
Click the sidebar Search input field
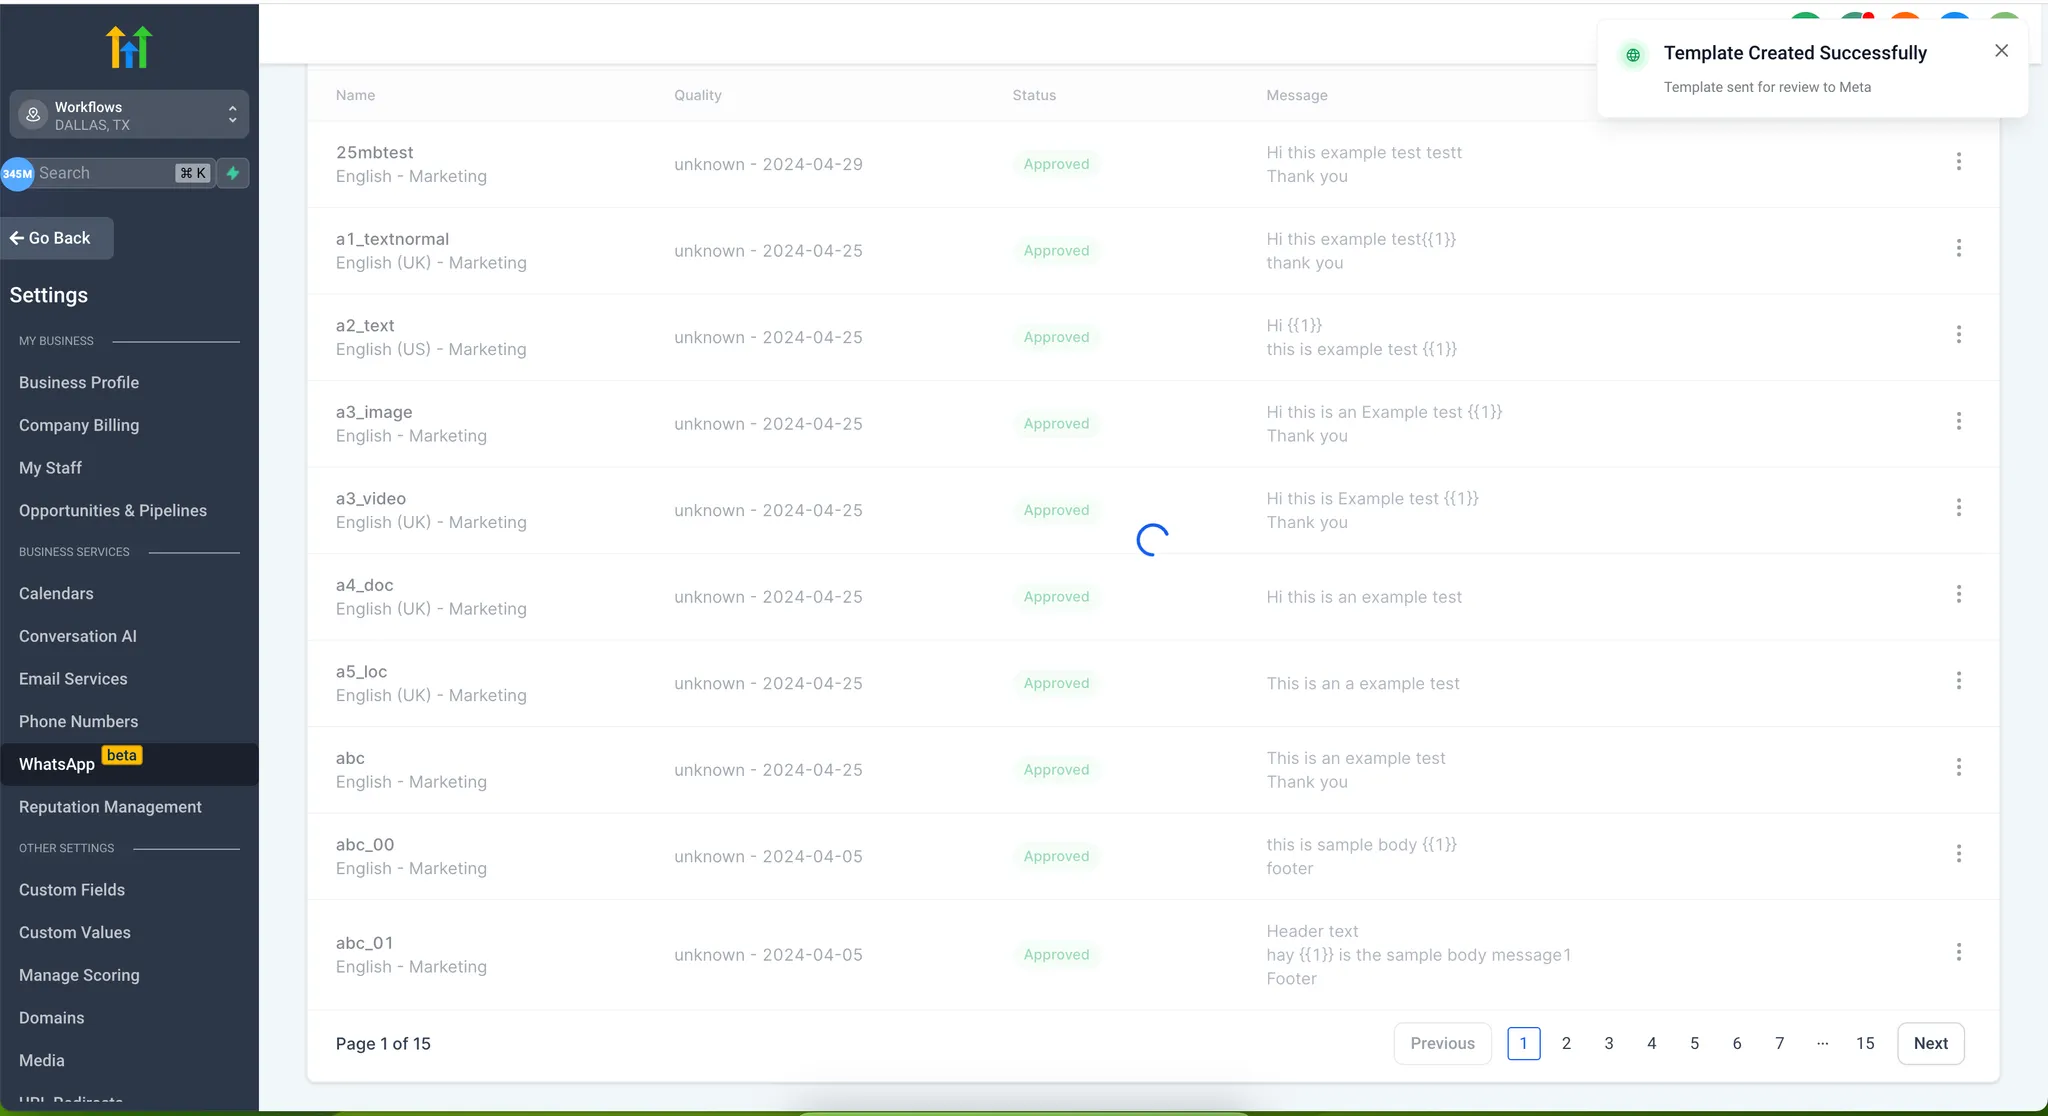click(105, 173)
